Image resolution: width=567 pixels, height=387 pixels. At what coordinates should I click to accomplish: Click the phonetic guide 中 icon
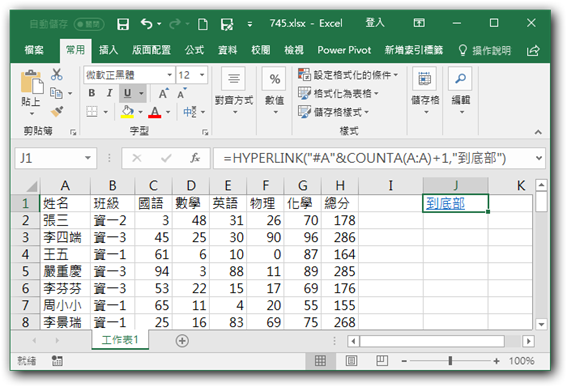coord(190,112)
